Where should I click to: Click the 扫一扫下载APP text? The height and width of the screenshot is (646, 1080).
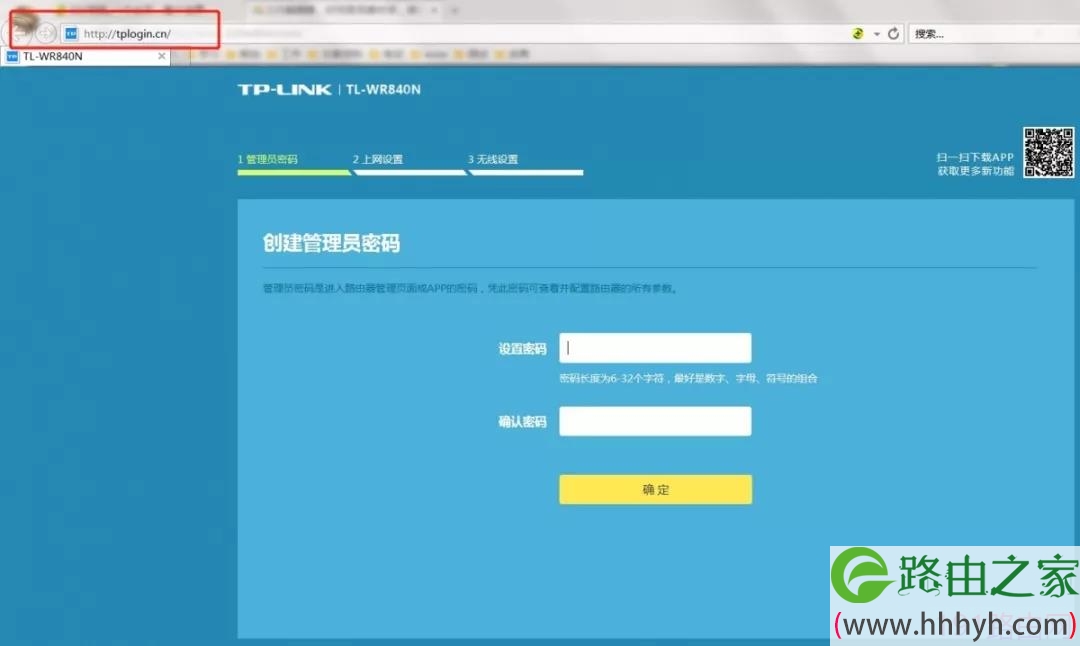[x=975, y=157]
